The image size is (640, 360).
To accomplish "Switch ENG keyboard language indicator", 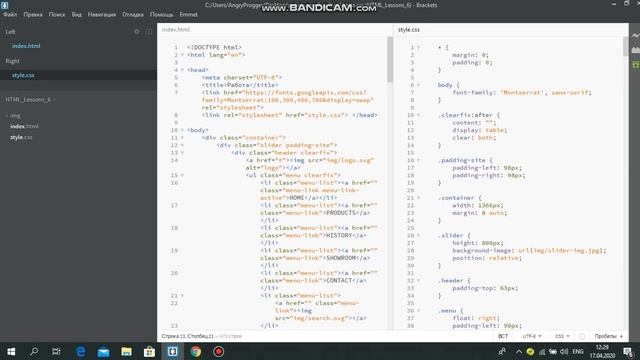I will point(578,351).
